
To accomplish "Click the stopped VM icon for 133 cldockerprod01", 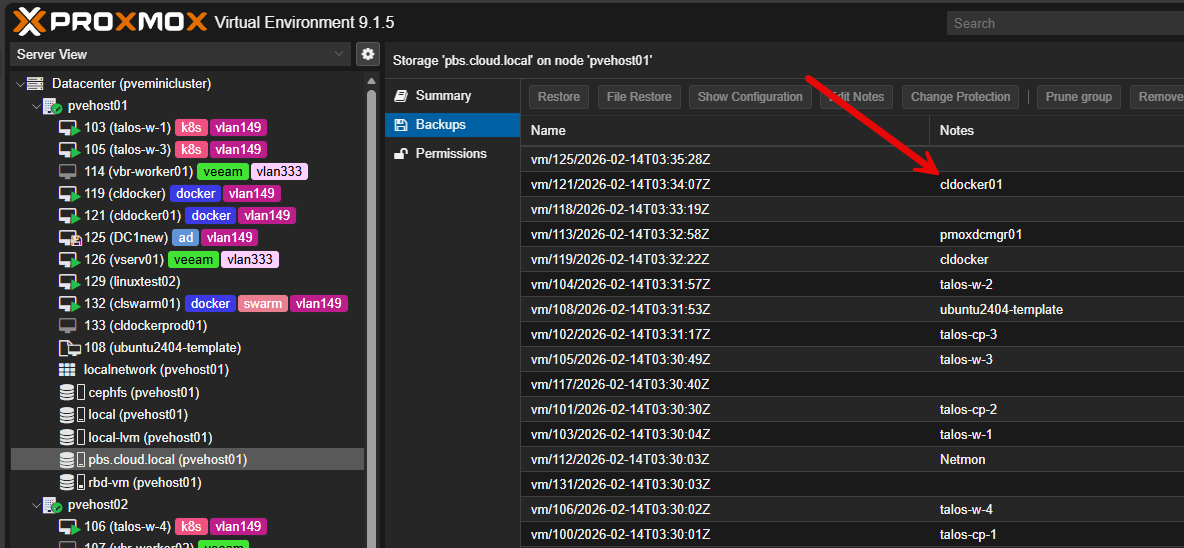I will point(68,325).
